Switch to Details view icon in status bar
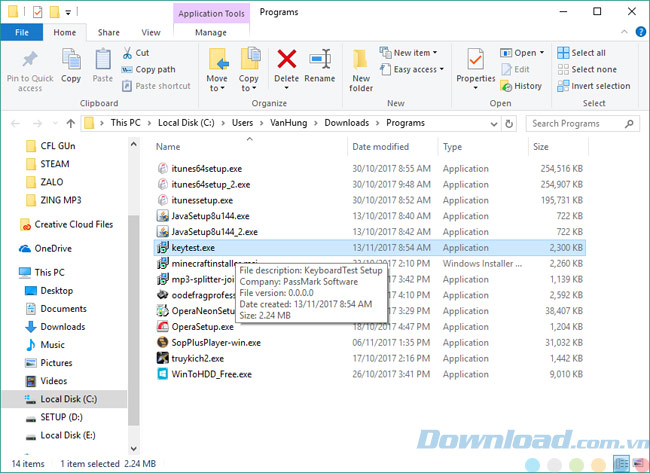Screen dimensions: 650x473 pos(621,464)
